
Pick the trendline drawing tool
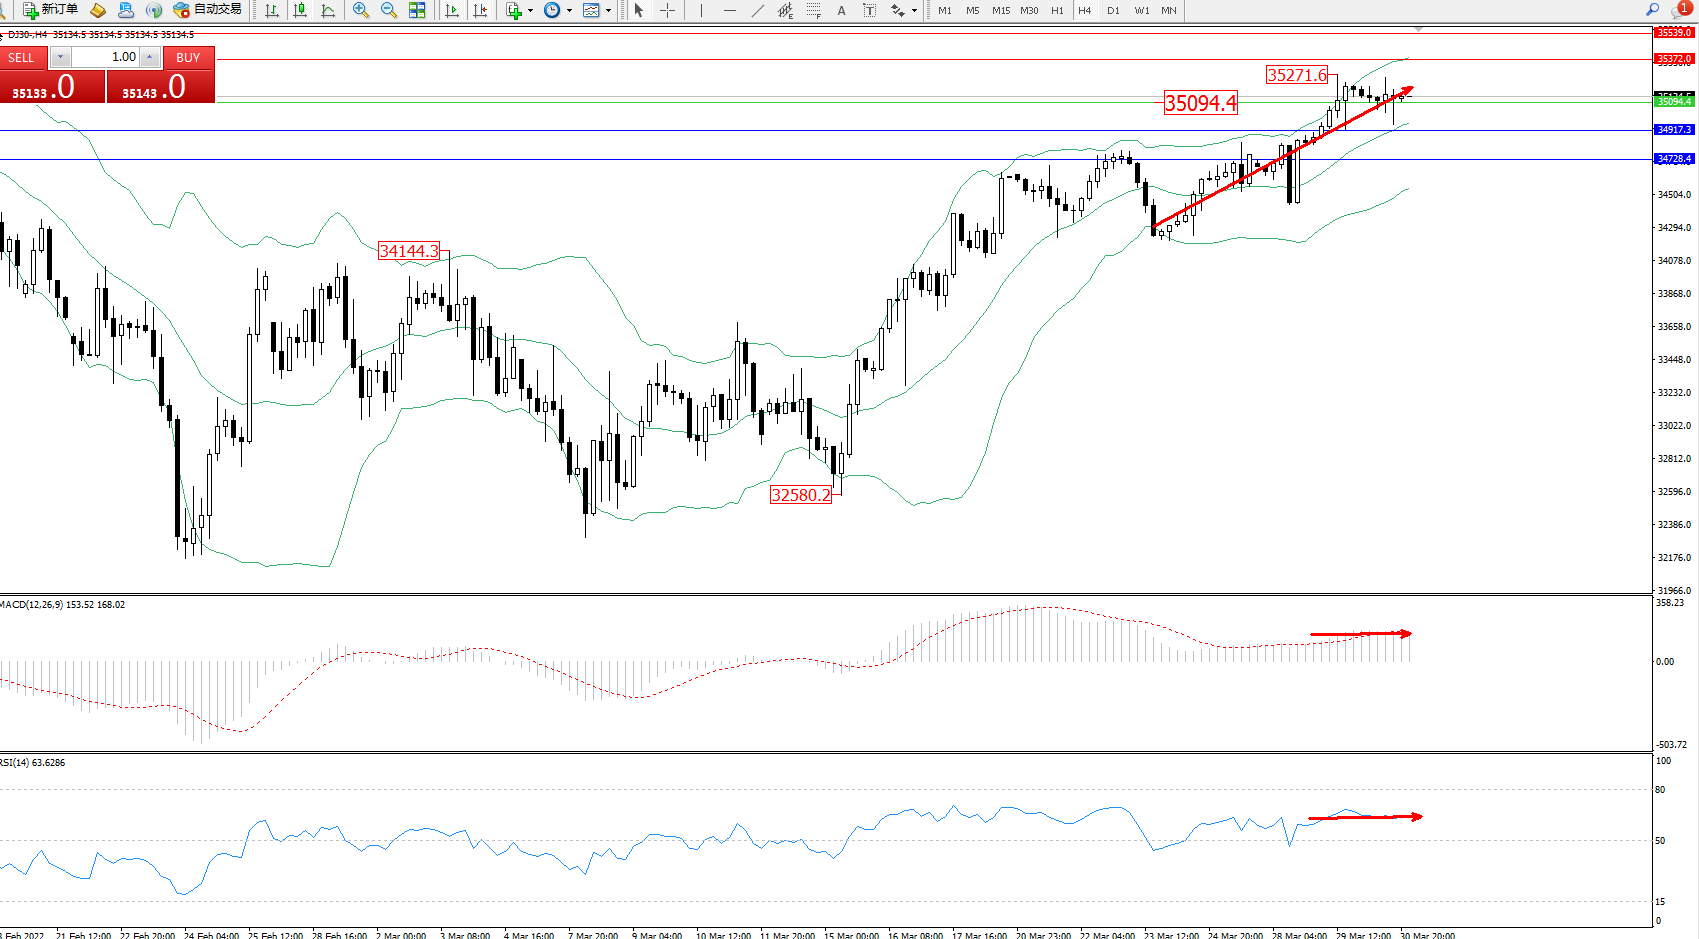[758, 10]
